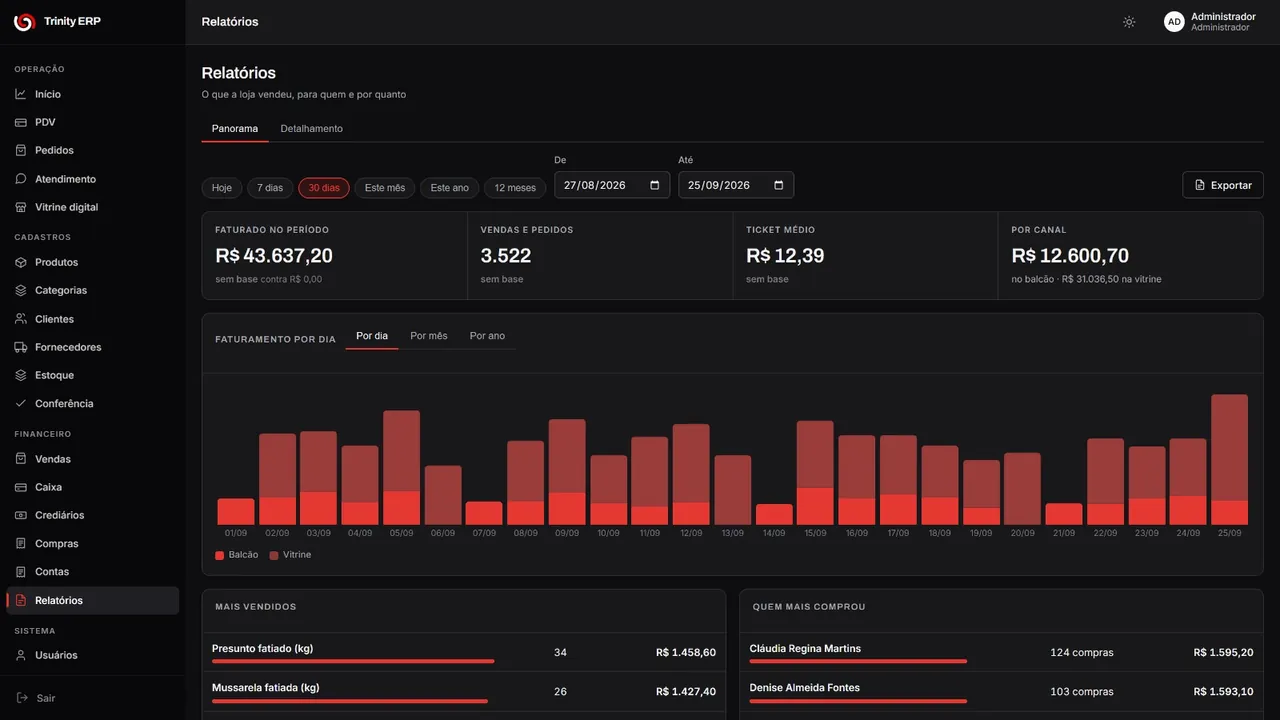Screen dimensions: 1280x720
Task: Click the Pedidos bag icon
Action: (21, 150)
